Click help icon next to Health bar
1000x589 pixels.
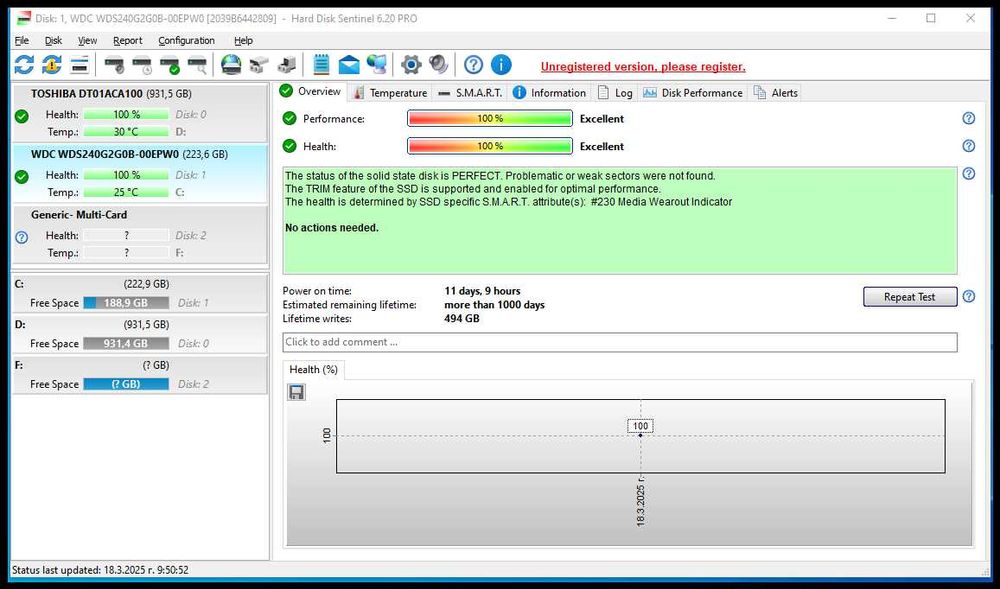click(969, 146)
